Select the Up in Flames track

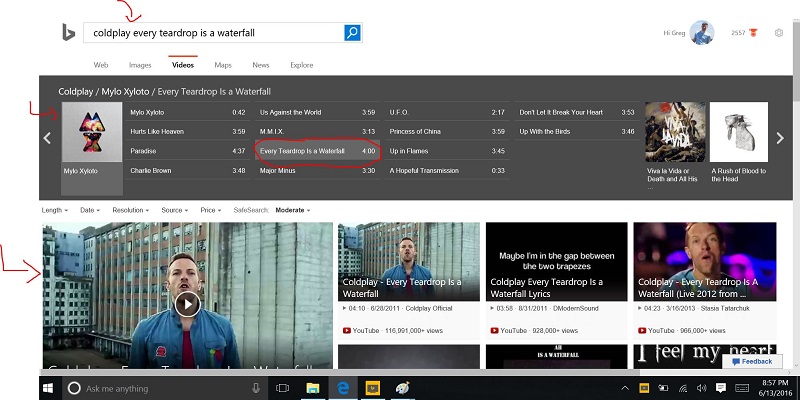click(447, 151)
